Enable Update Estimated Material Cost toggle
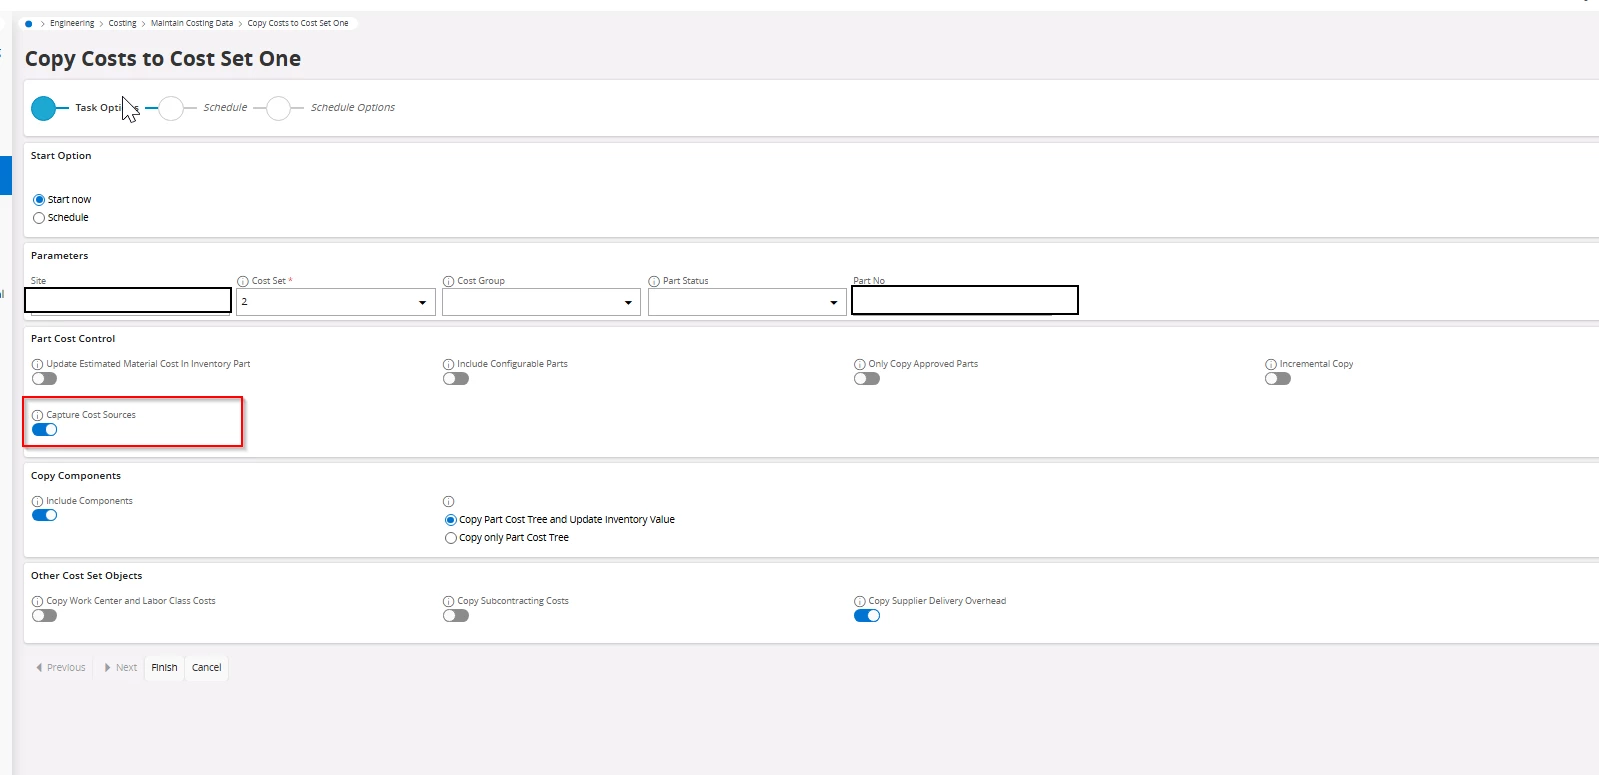Screen dimensions: 1599x775 [45, 379]
